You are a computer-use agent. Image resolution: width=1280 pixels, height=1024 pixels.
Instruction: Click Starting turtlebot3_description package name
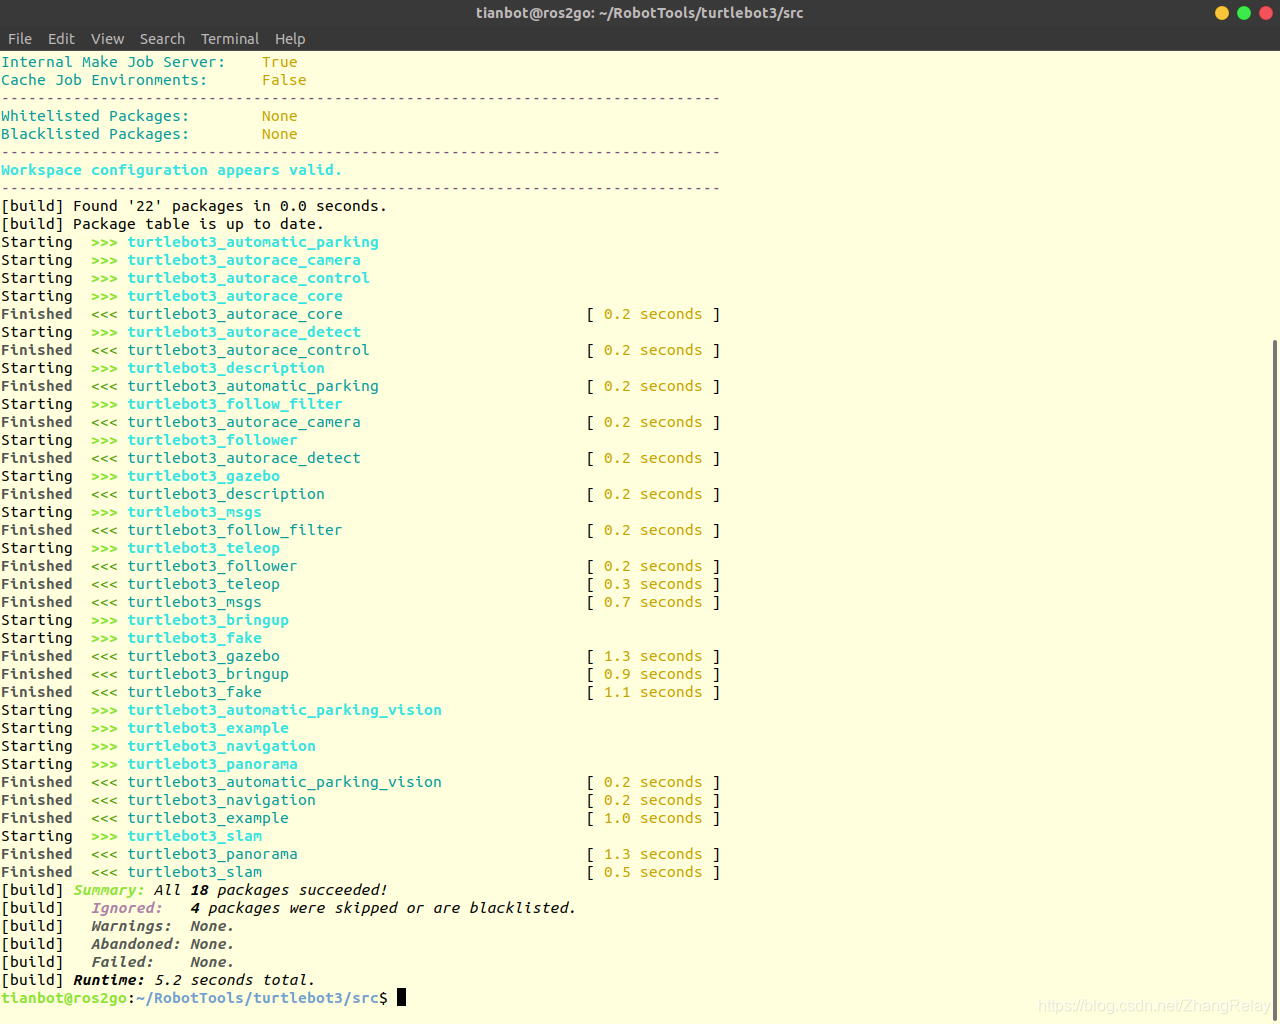click(x=226, y=368)
